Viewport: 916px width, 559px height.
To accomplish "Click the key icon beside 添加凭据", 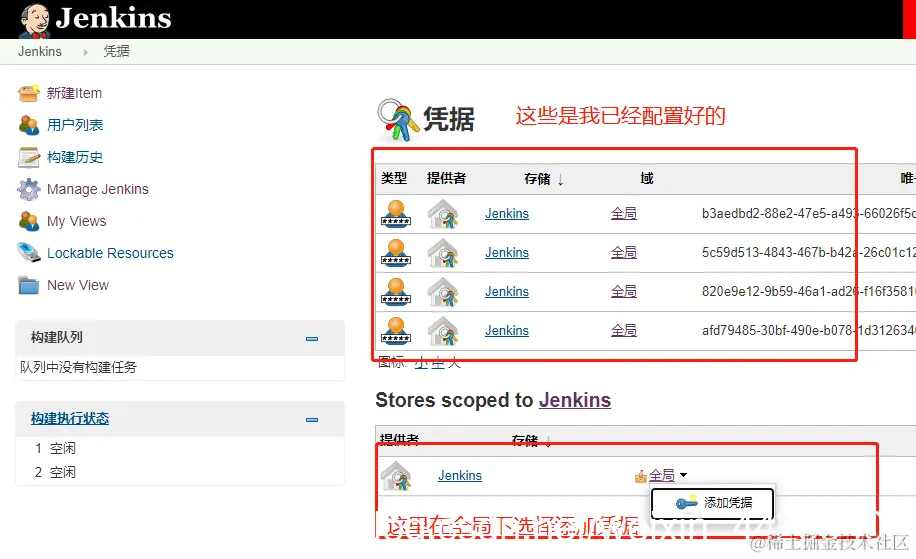I will pyautogui.click(x=686, y=502).
